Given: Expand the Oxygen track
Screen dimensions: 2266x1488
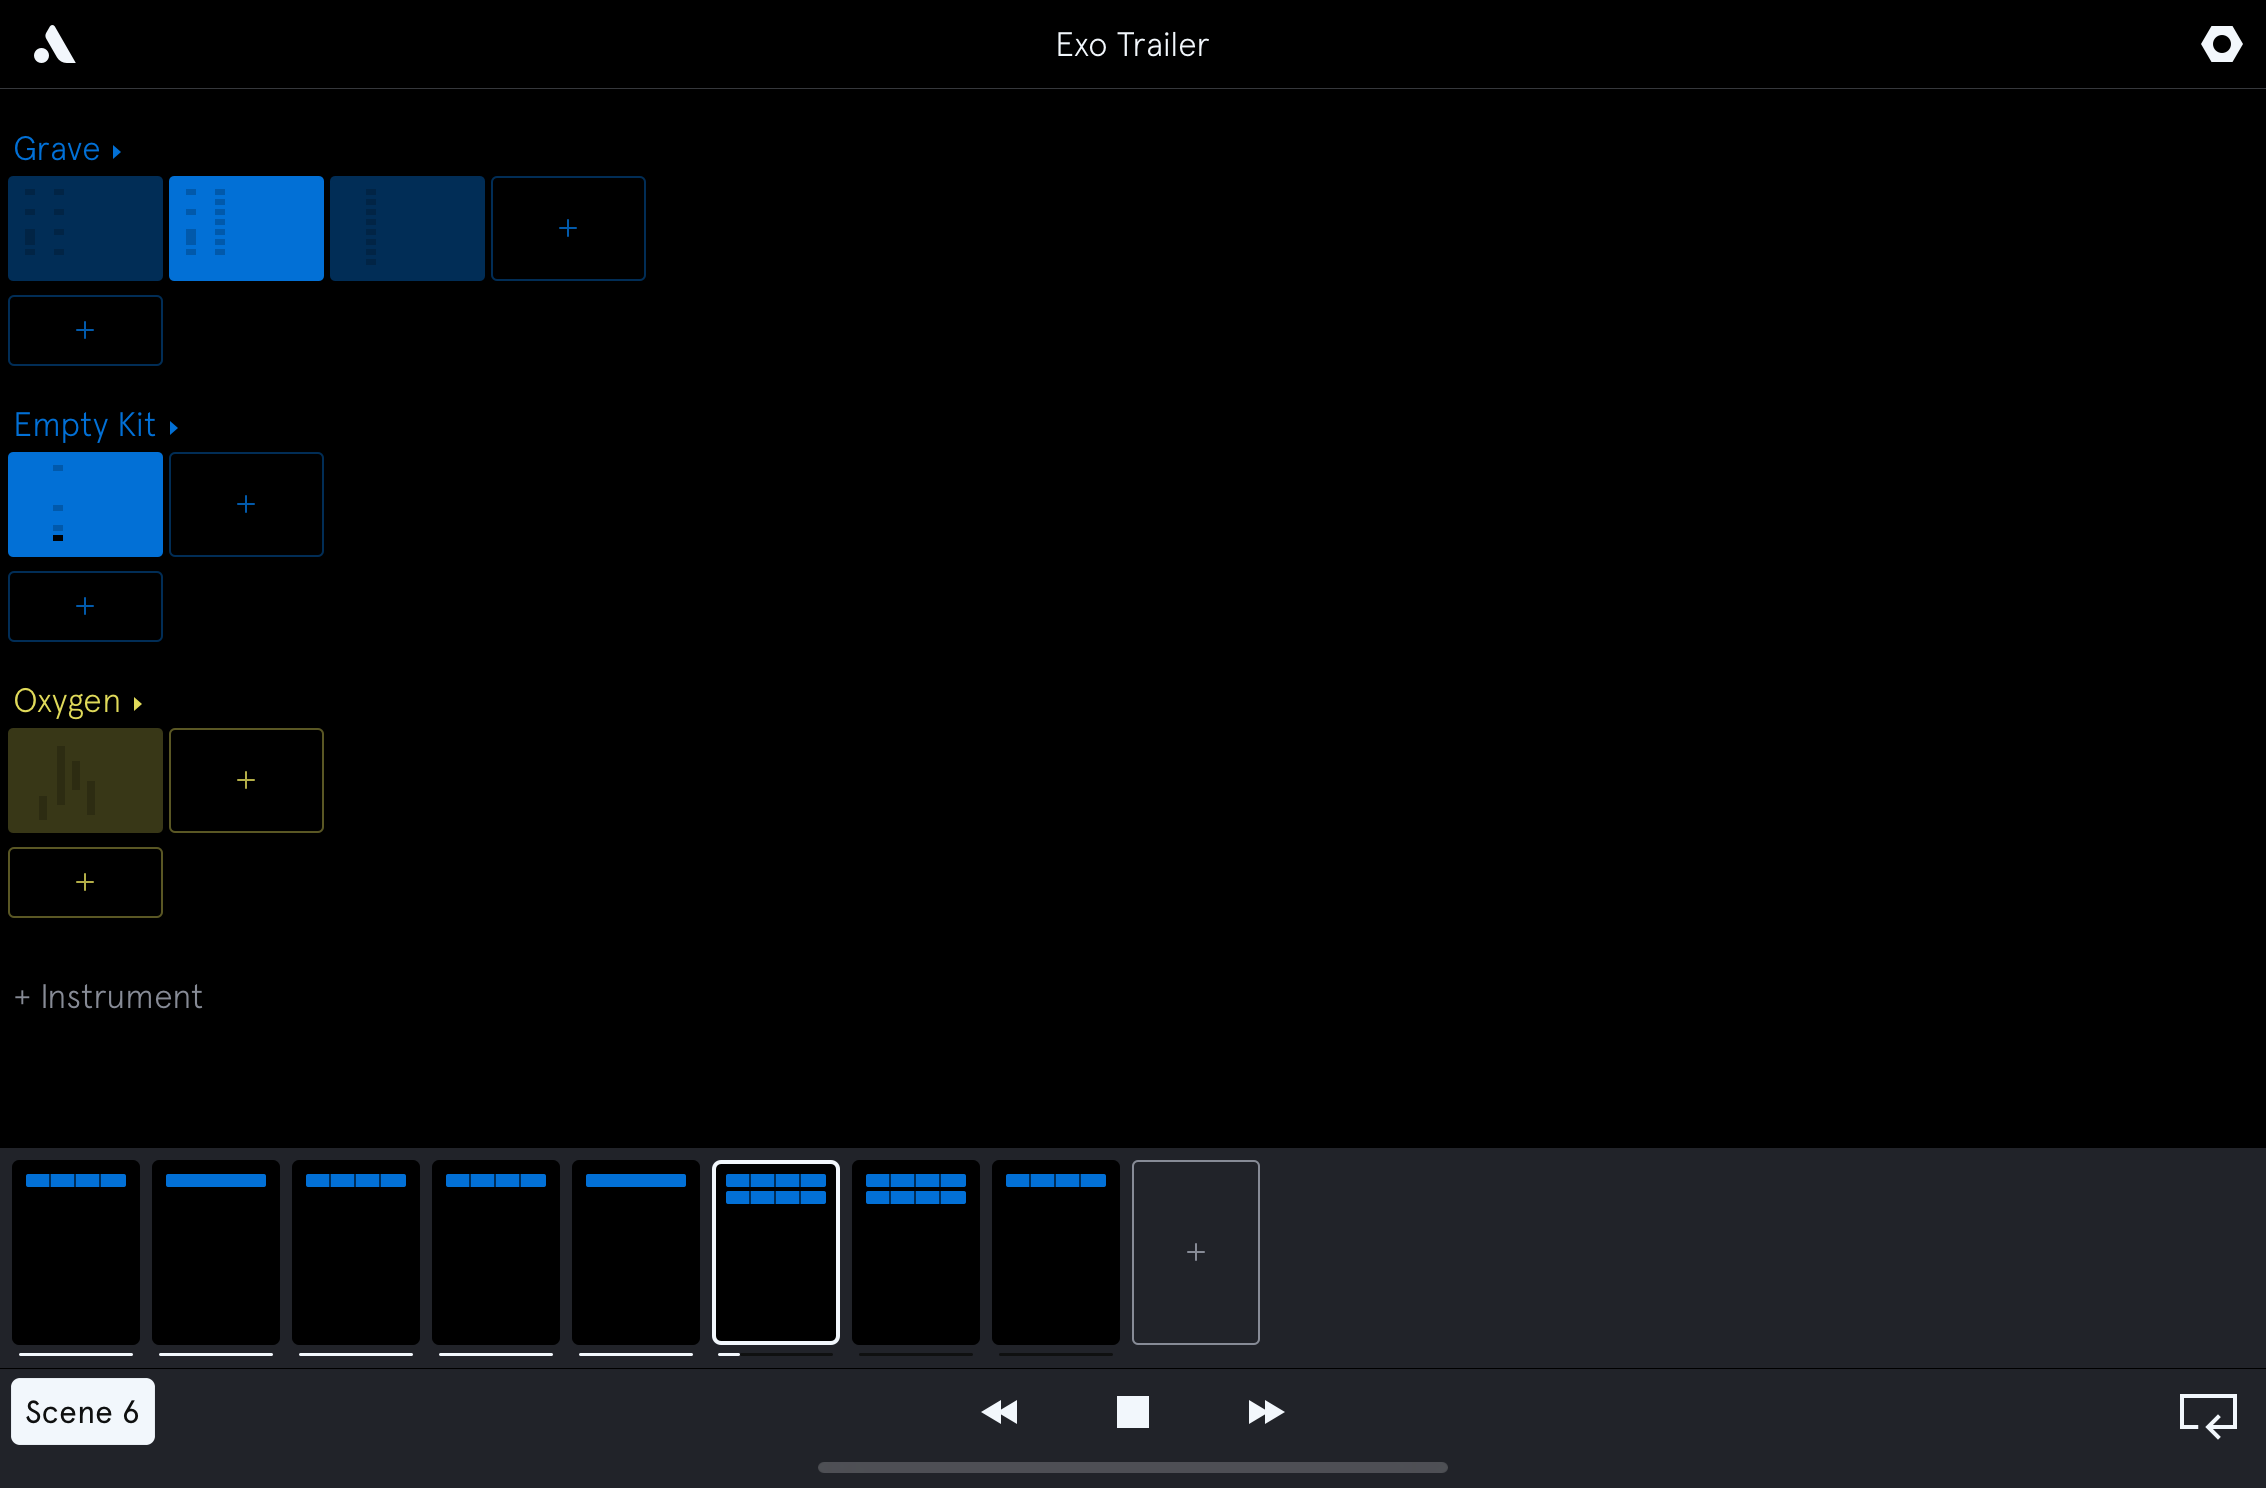Looking at the screenshot, I should point(77,702).
